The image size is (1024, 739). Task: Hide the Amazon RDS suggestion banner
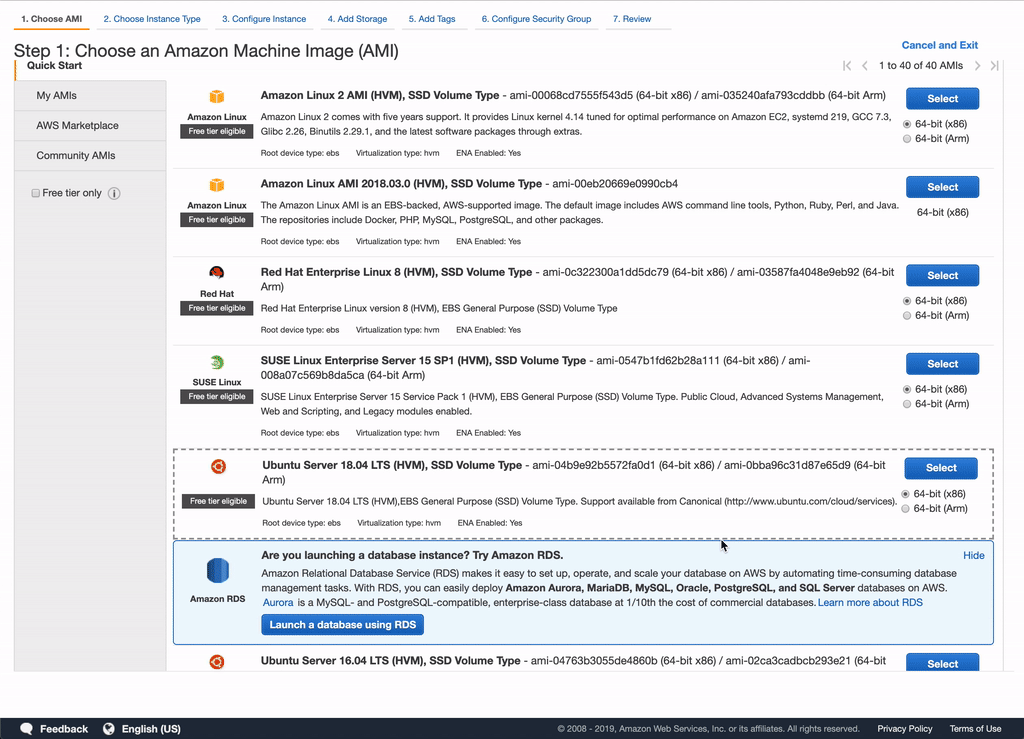(974, 556)
